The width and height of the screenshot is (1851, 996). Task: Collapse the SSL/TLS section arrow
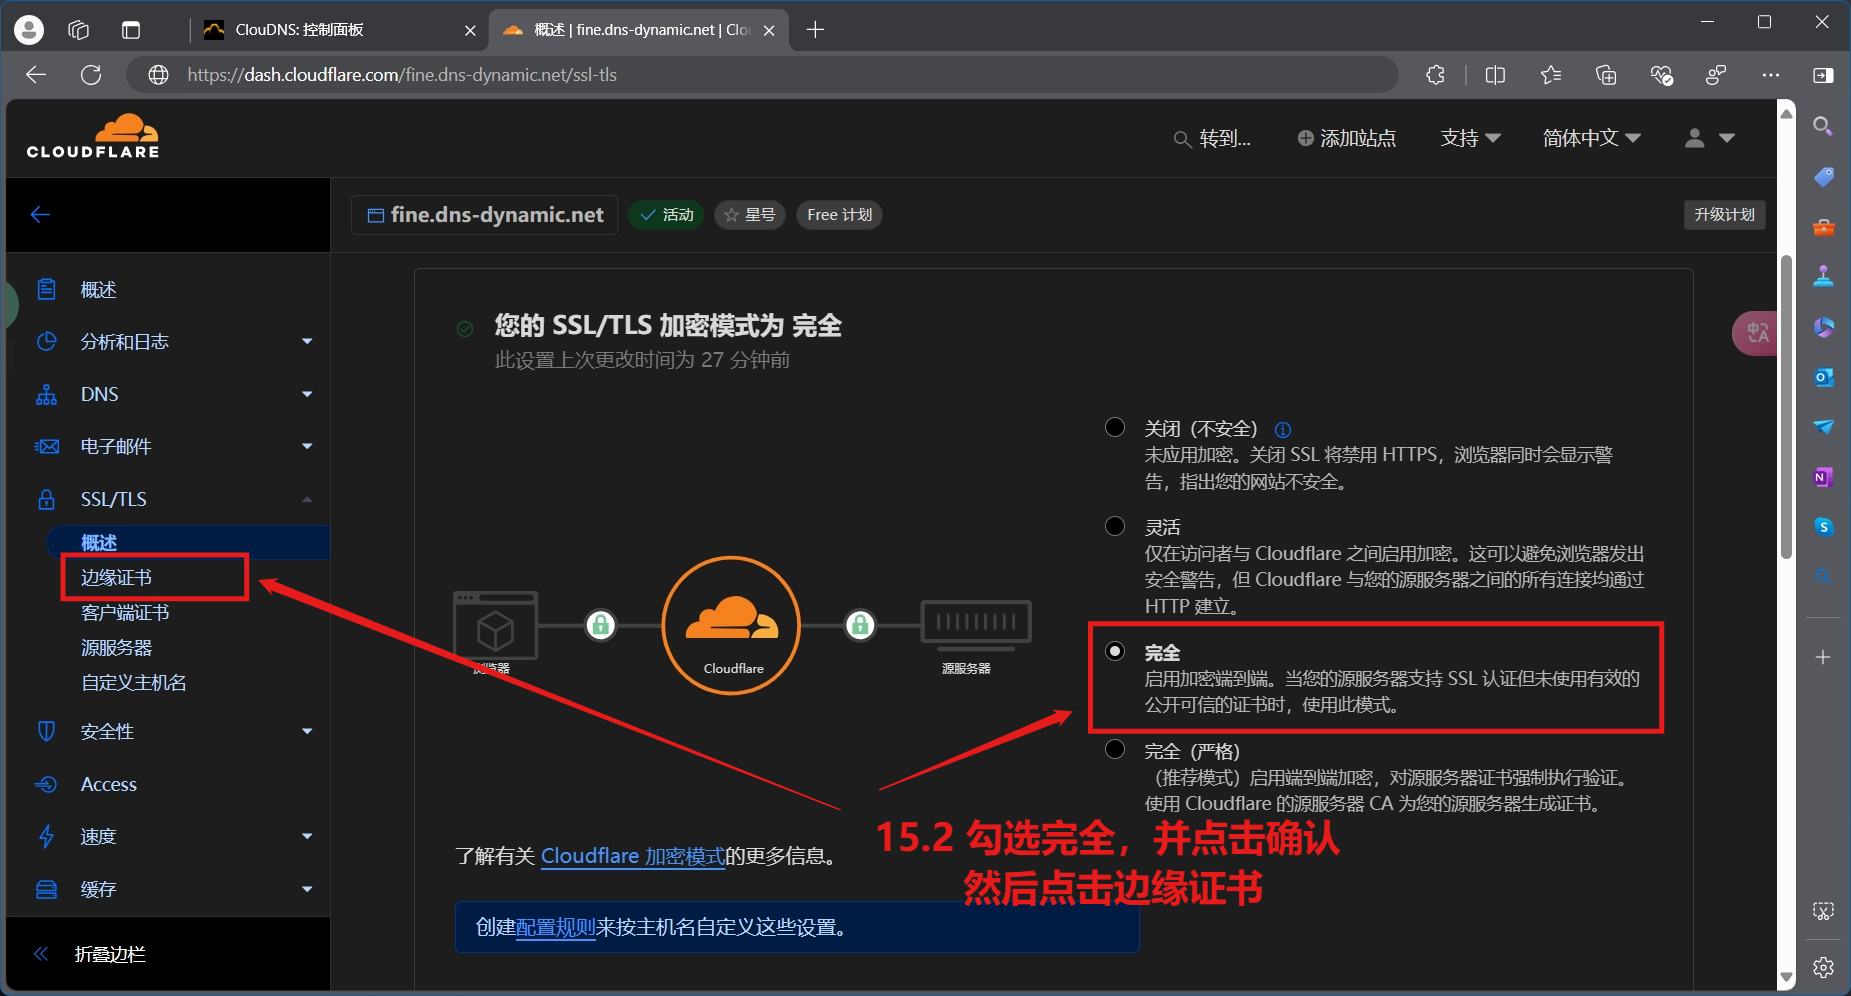pos(307,499)
